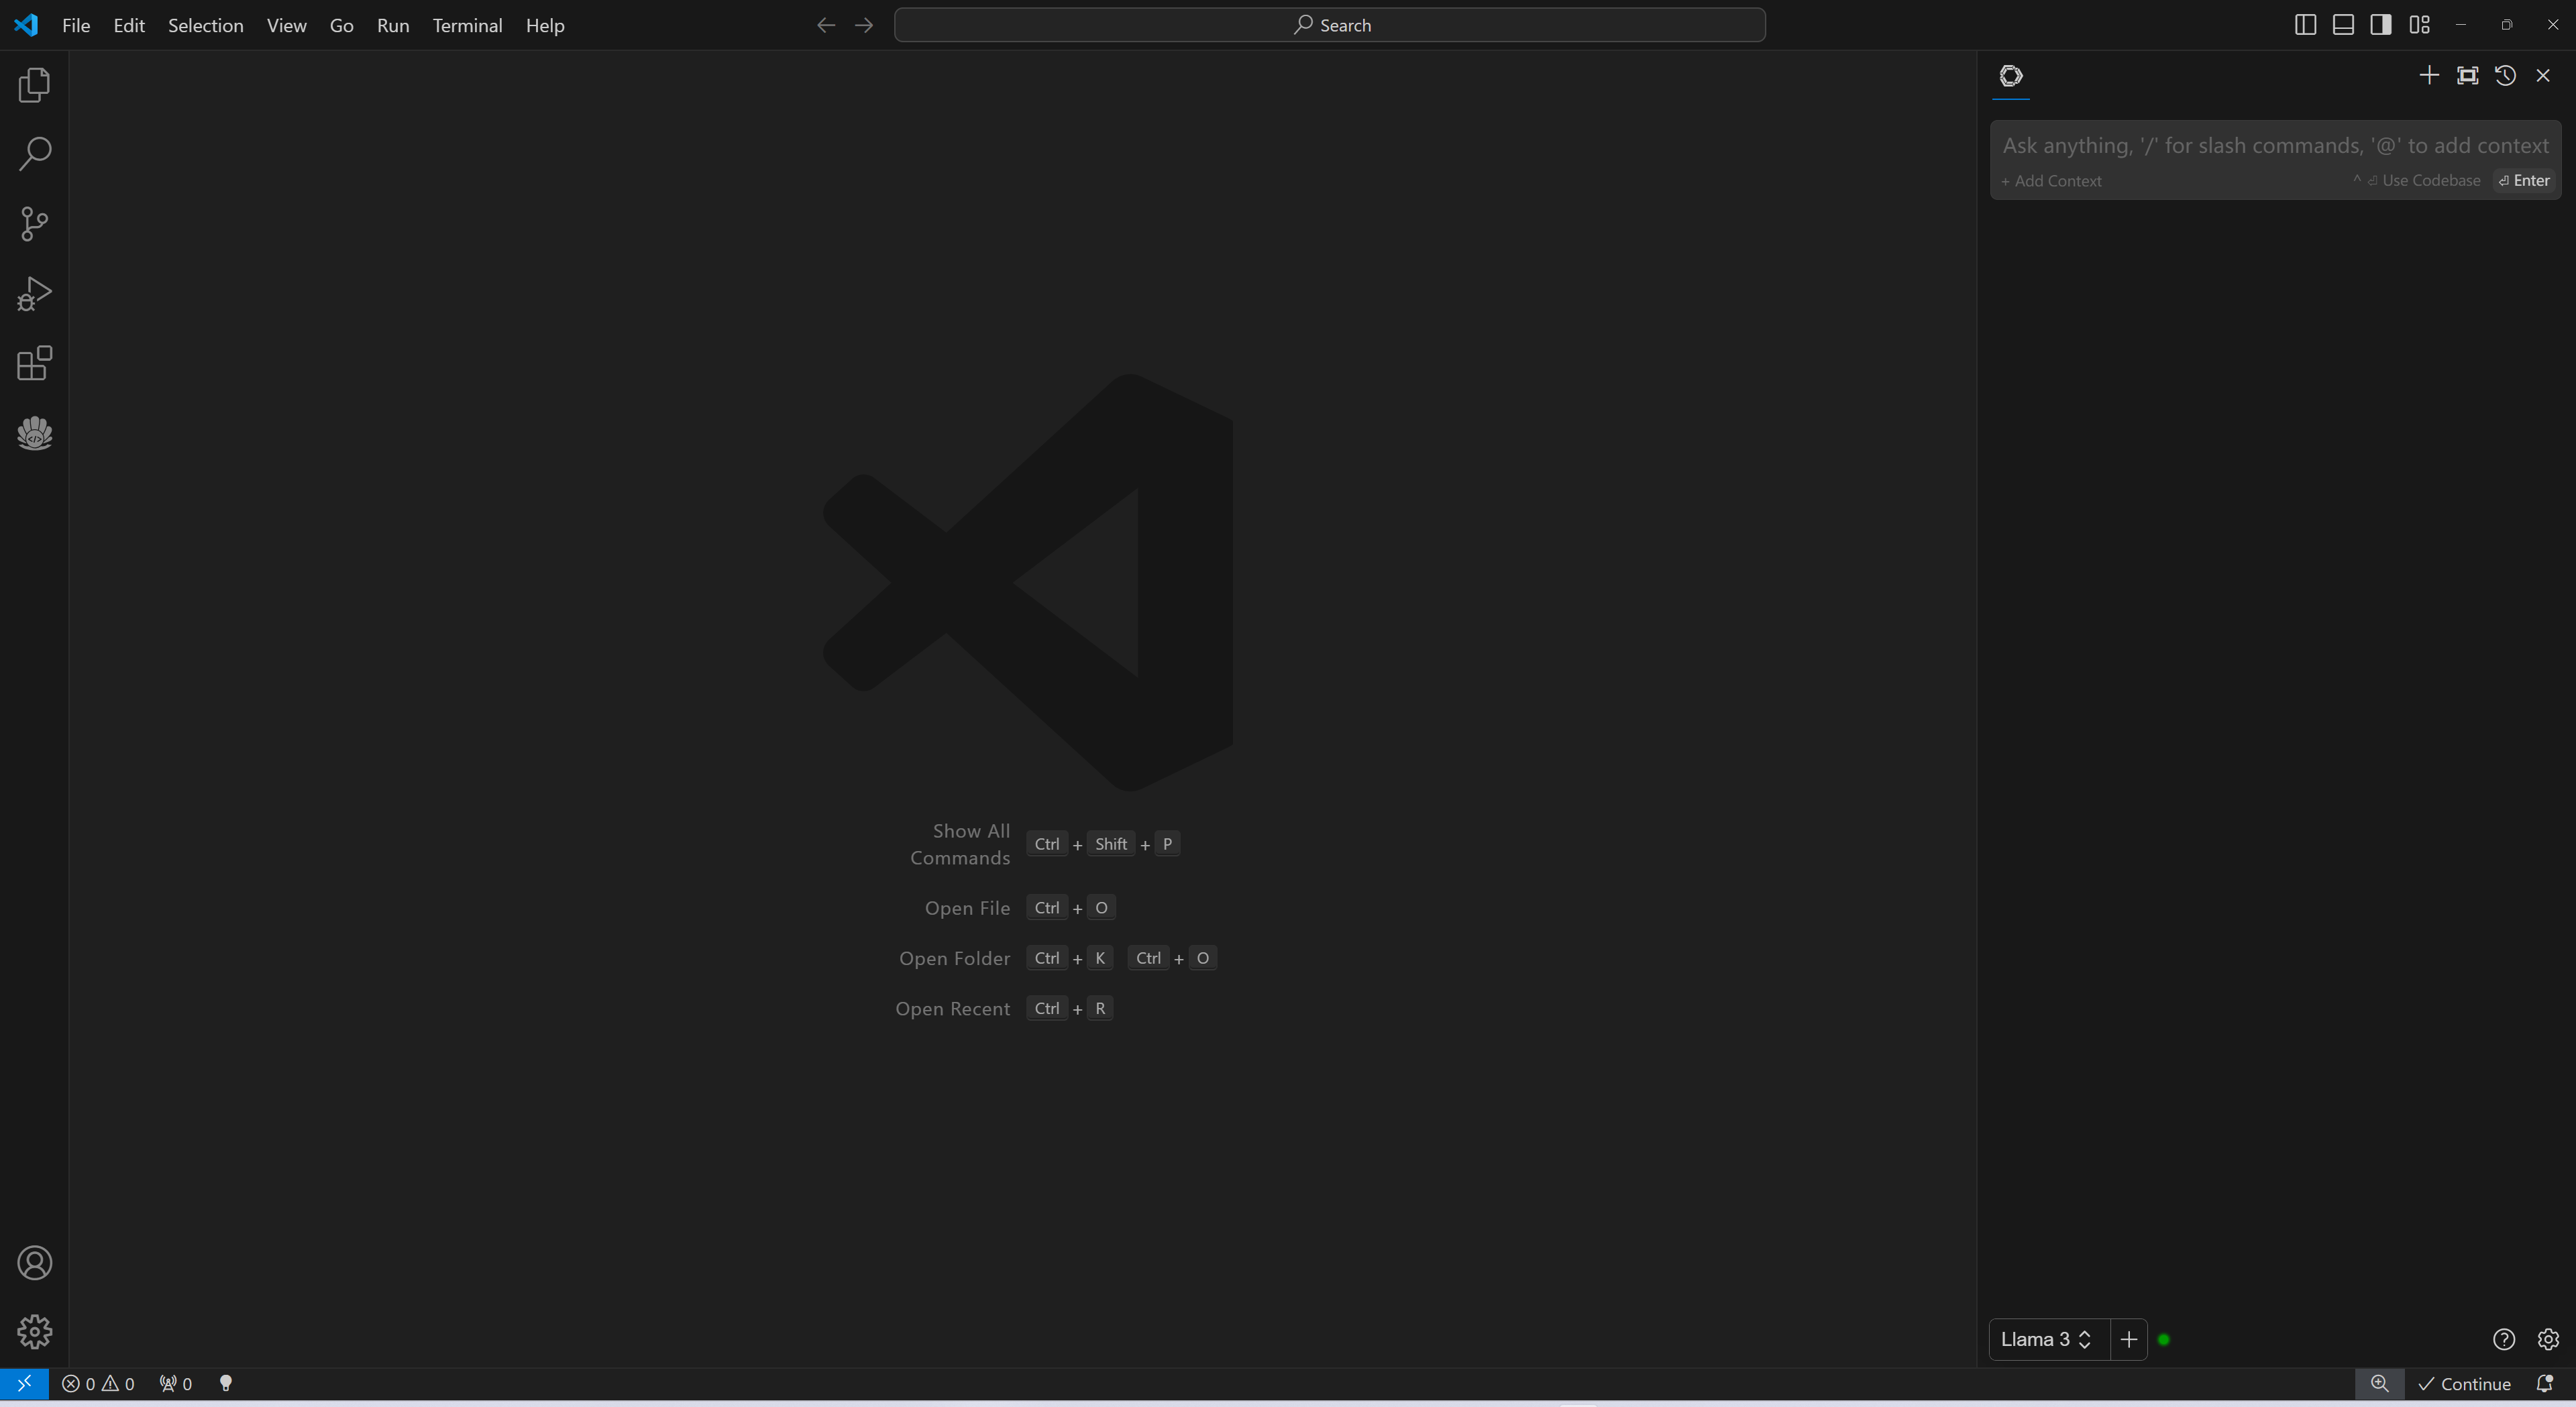Click Add Context in chat box
This screenshot has height=1407, width=2576.
click(x=2051, y=181)
